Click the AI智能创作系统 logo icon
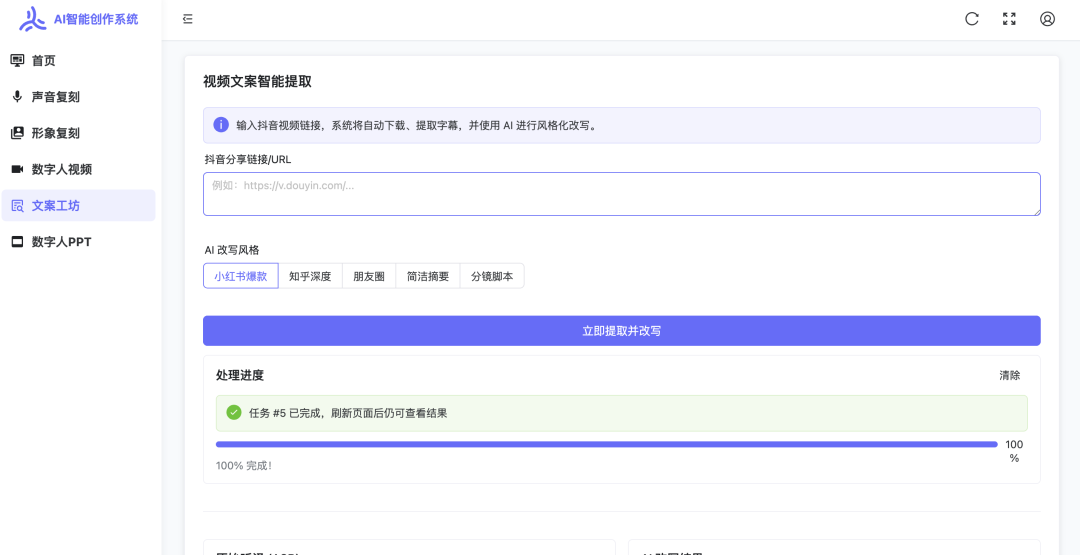 32,19
